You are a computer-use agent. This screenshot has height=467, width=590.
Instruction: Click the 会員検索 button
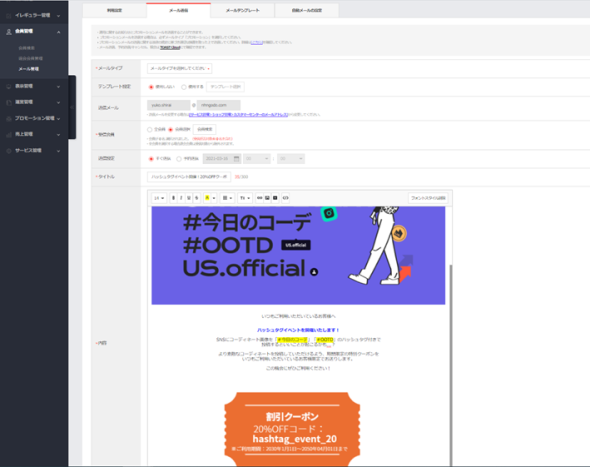pos(205,129)
